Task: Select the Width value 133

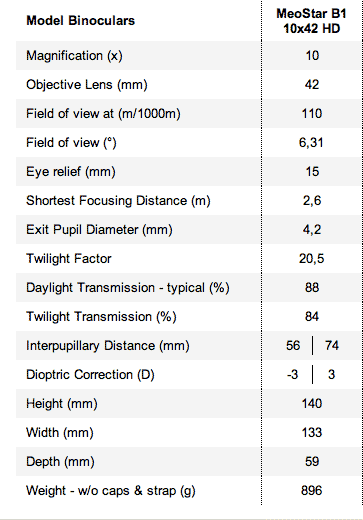Action: click(x=312, y=433)
